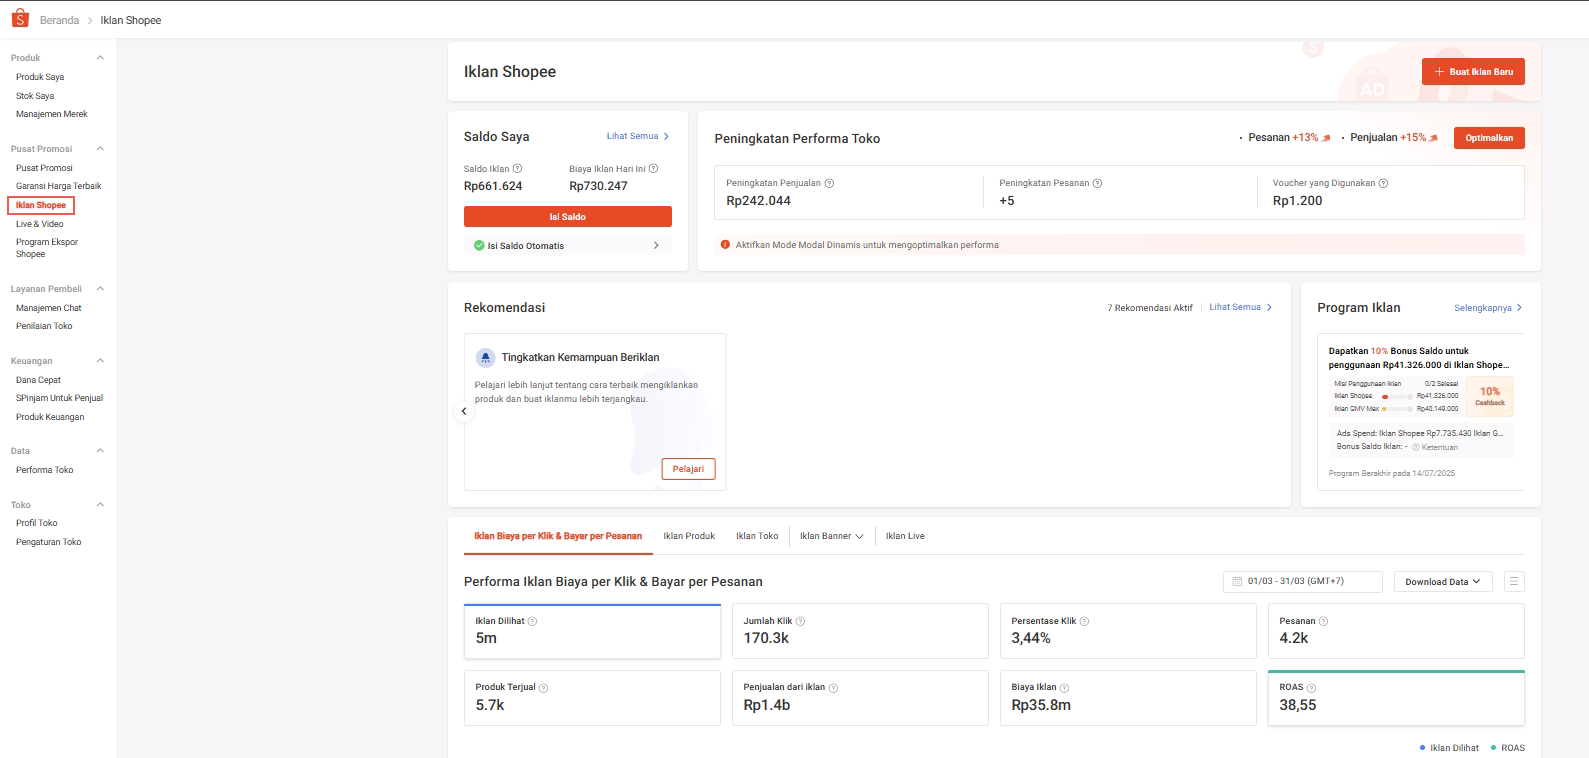Open the Iklan Banner dropdown tab
The height and width of the screenshot is (758, 1589).
pyautogui.click(x=831, y=536)
